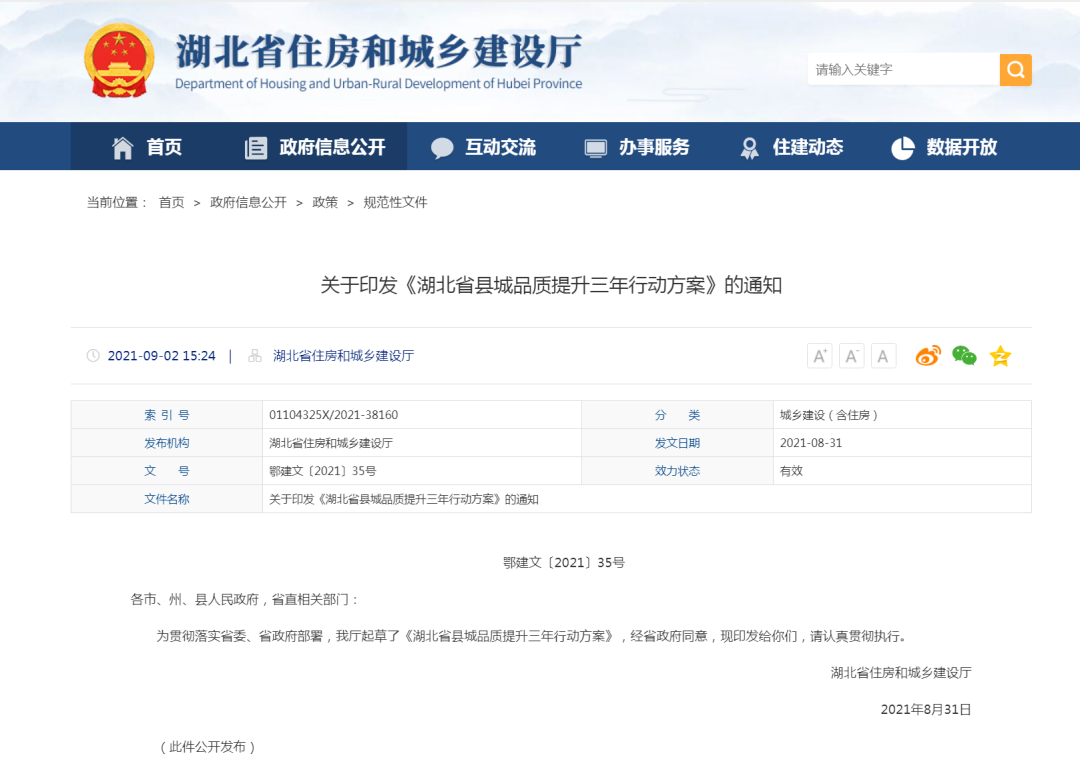This screenshot has height=776, width=1080.
Task: Click the person icon beside 住建动态
Action: (749, 146)
